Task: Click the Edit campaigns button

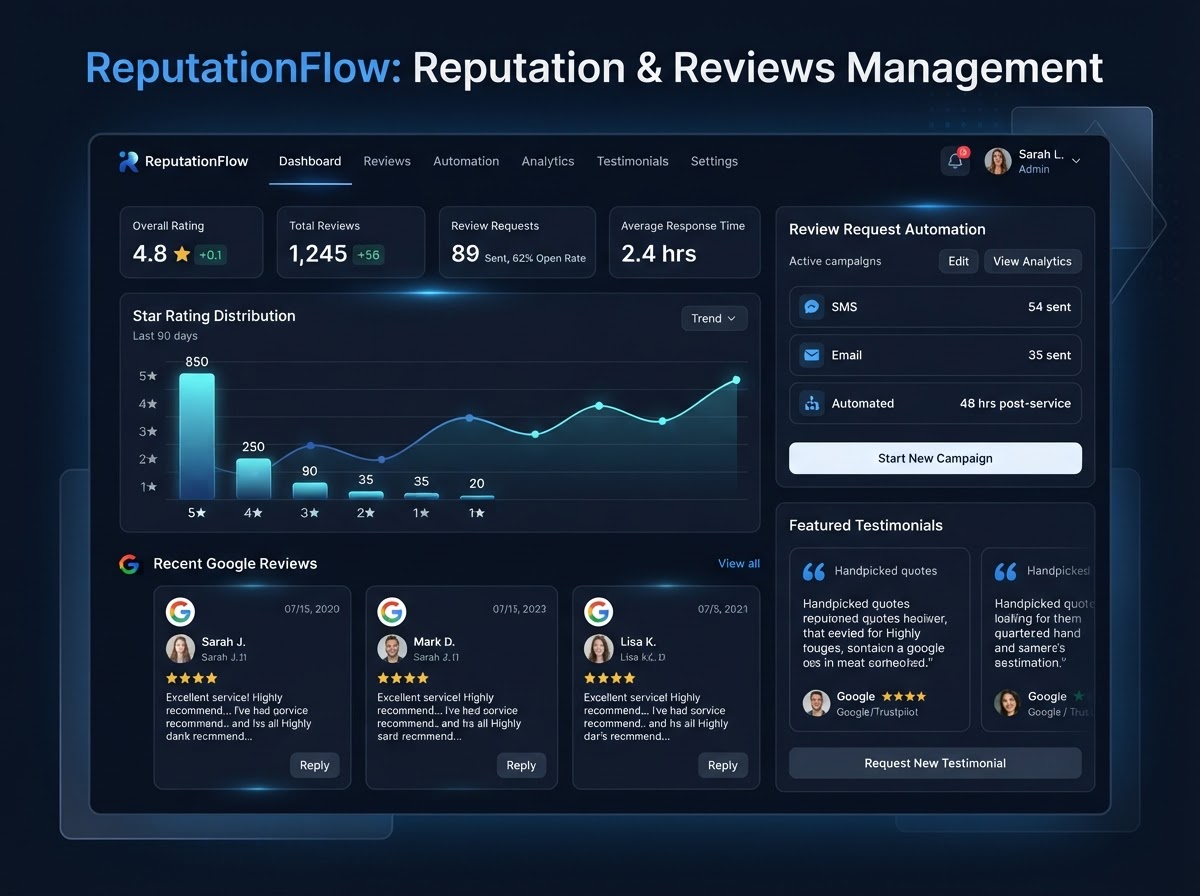Action: pos(958,261)
